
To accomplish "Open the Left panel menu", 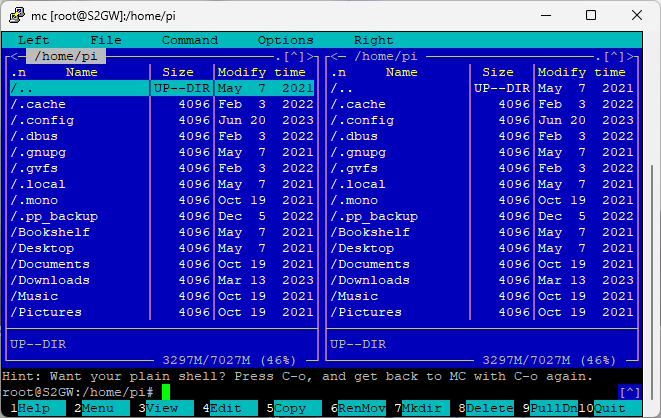I will tap(33, 40).
